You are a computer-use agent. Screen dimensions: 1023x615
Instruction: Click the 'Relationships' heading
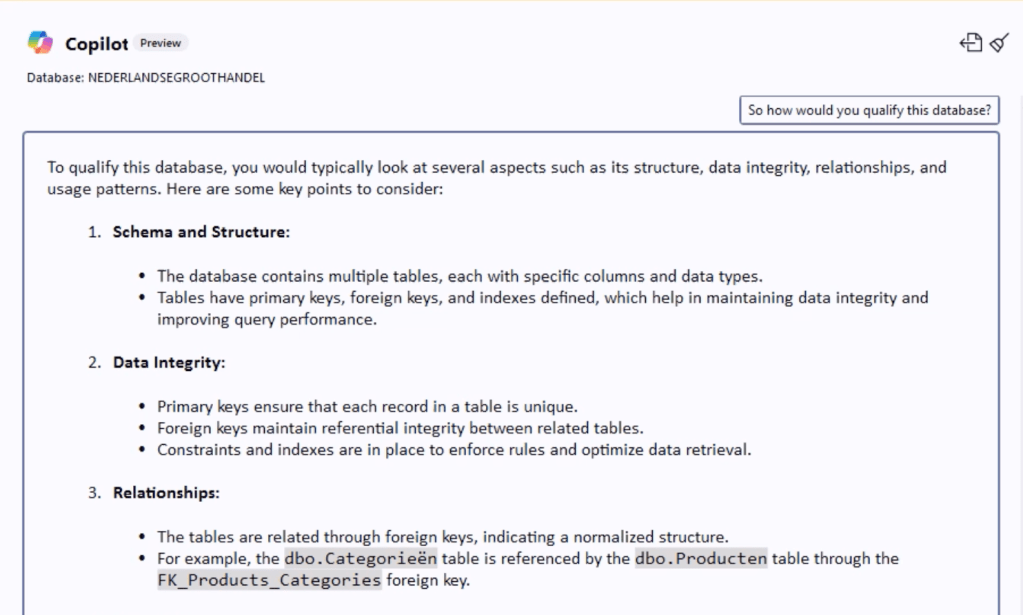[166, 493]
